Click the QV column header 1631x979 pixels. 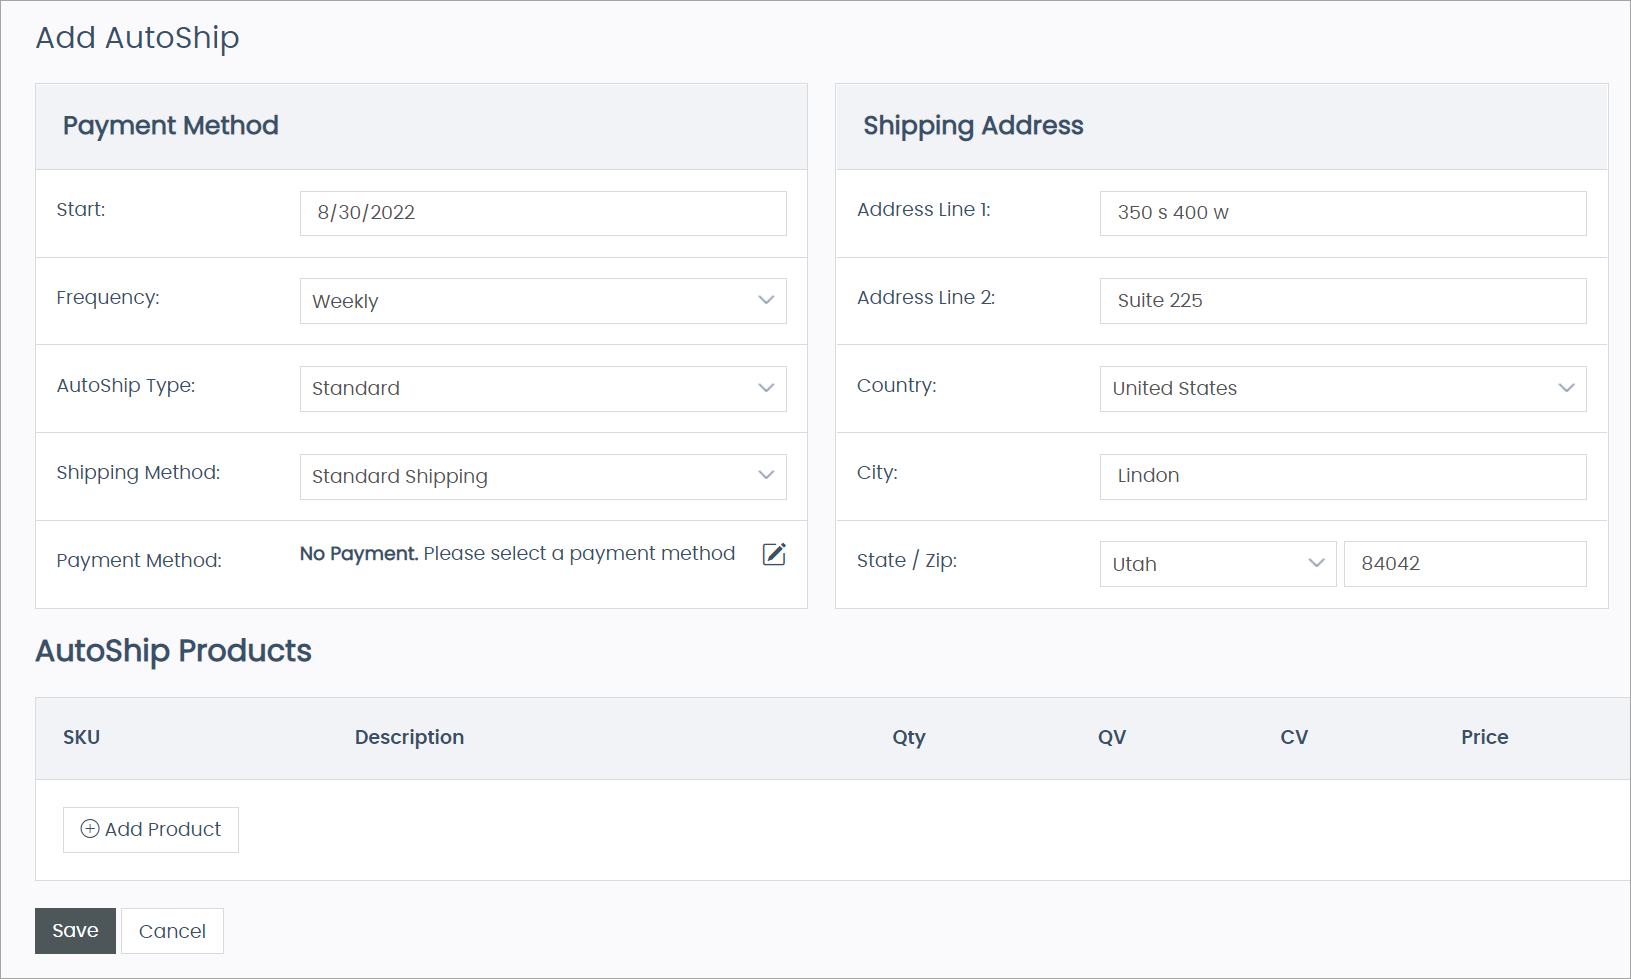click(x=1111, y=738)
